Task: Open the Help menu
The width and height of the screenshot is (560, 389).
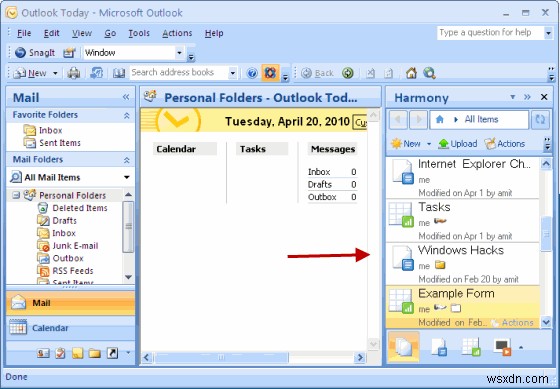Action: pyautogui.click(x=214, y=33)
